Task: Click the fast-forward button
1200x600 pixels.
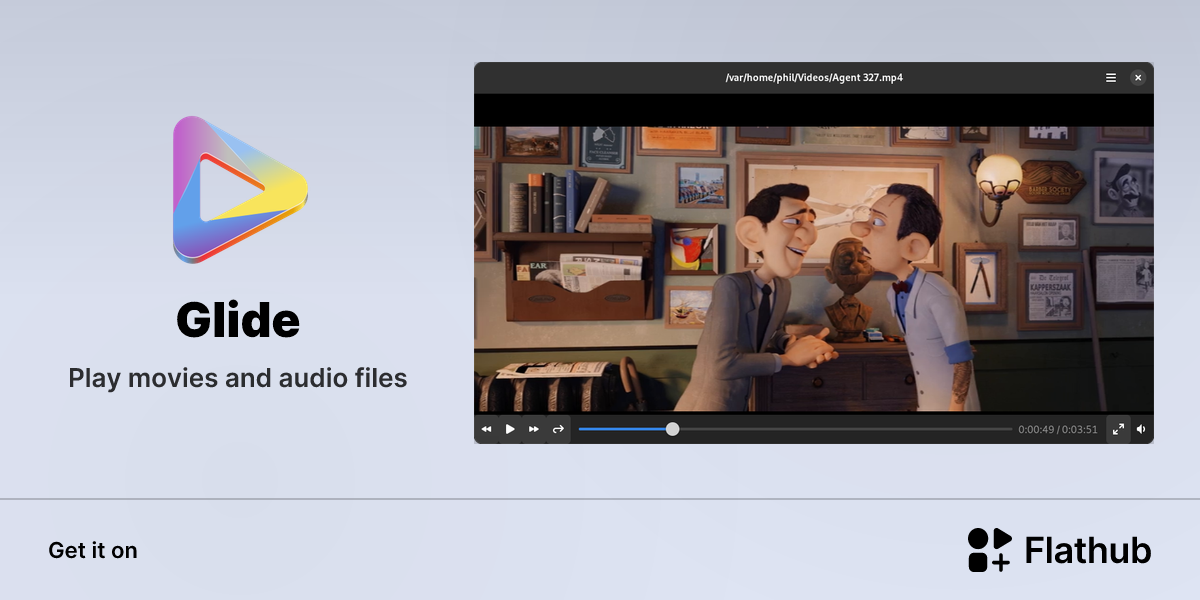Action: [x=534, y=429]
